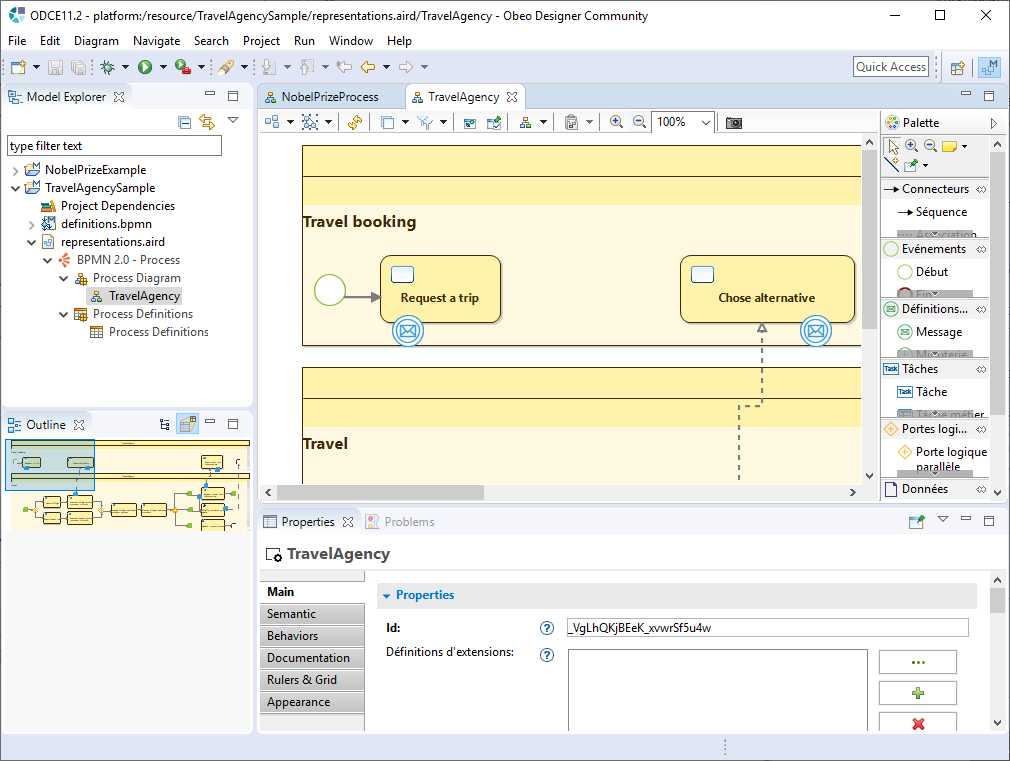Click the Zoom In diagram toolbar icon

coord(616,122)
